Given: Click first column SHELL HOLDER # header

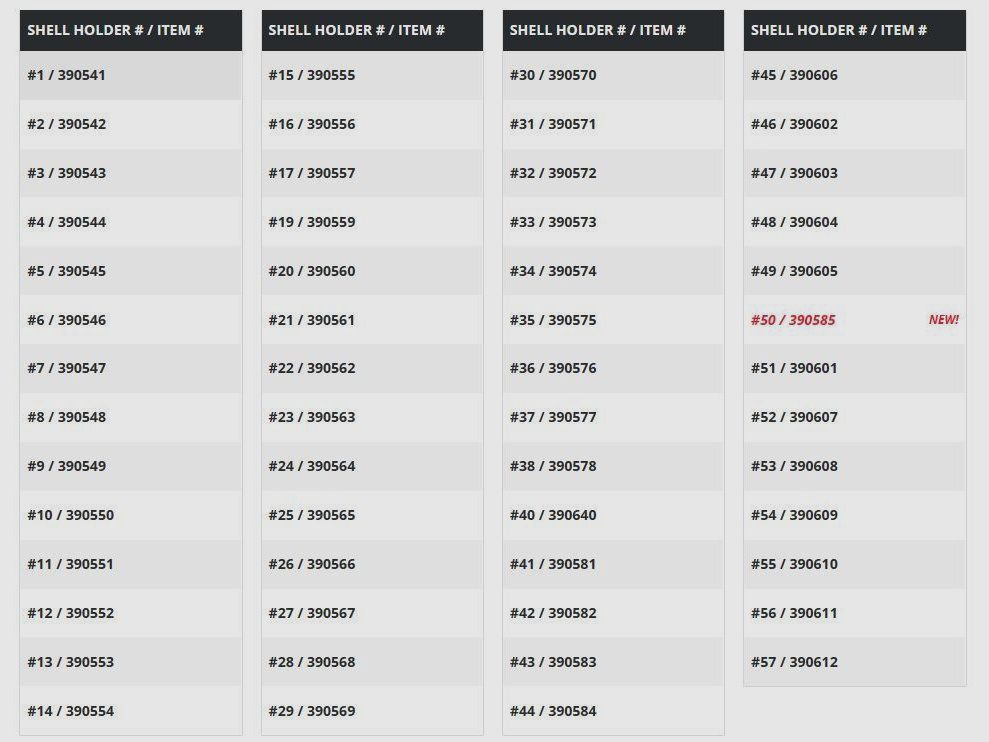Looking at the screenshot, I should 131,30.
